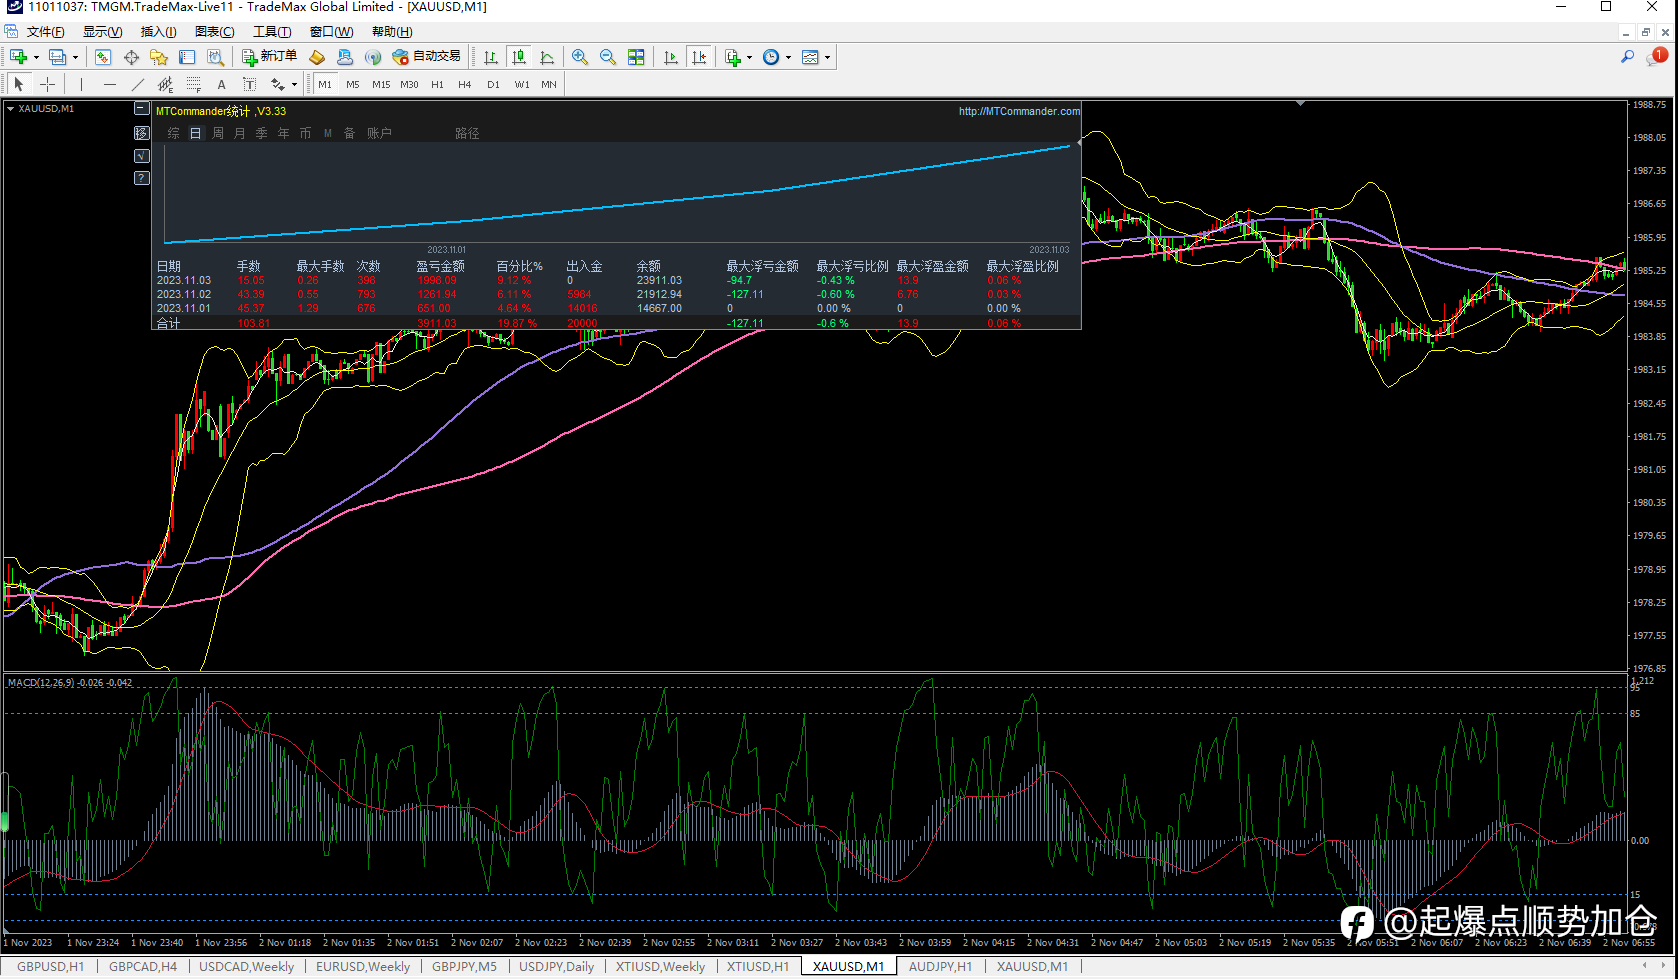Open 工具(T) menu

pos(272,32)
